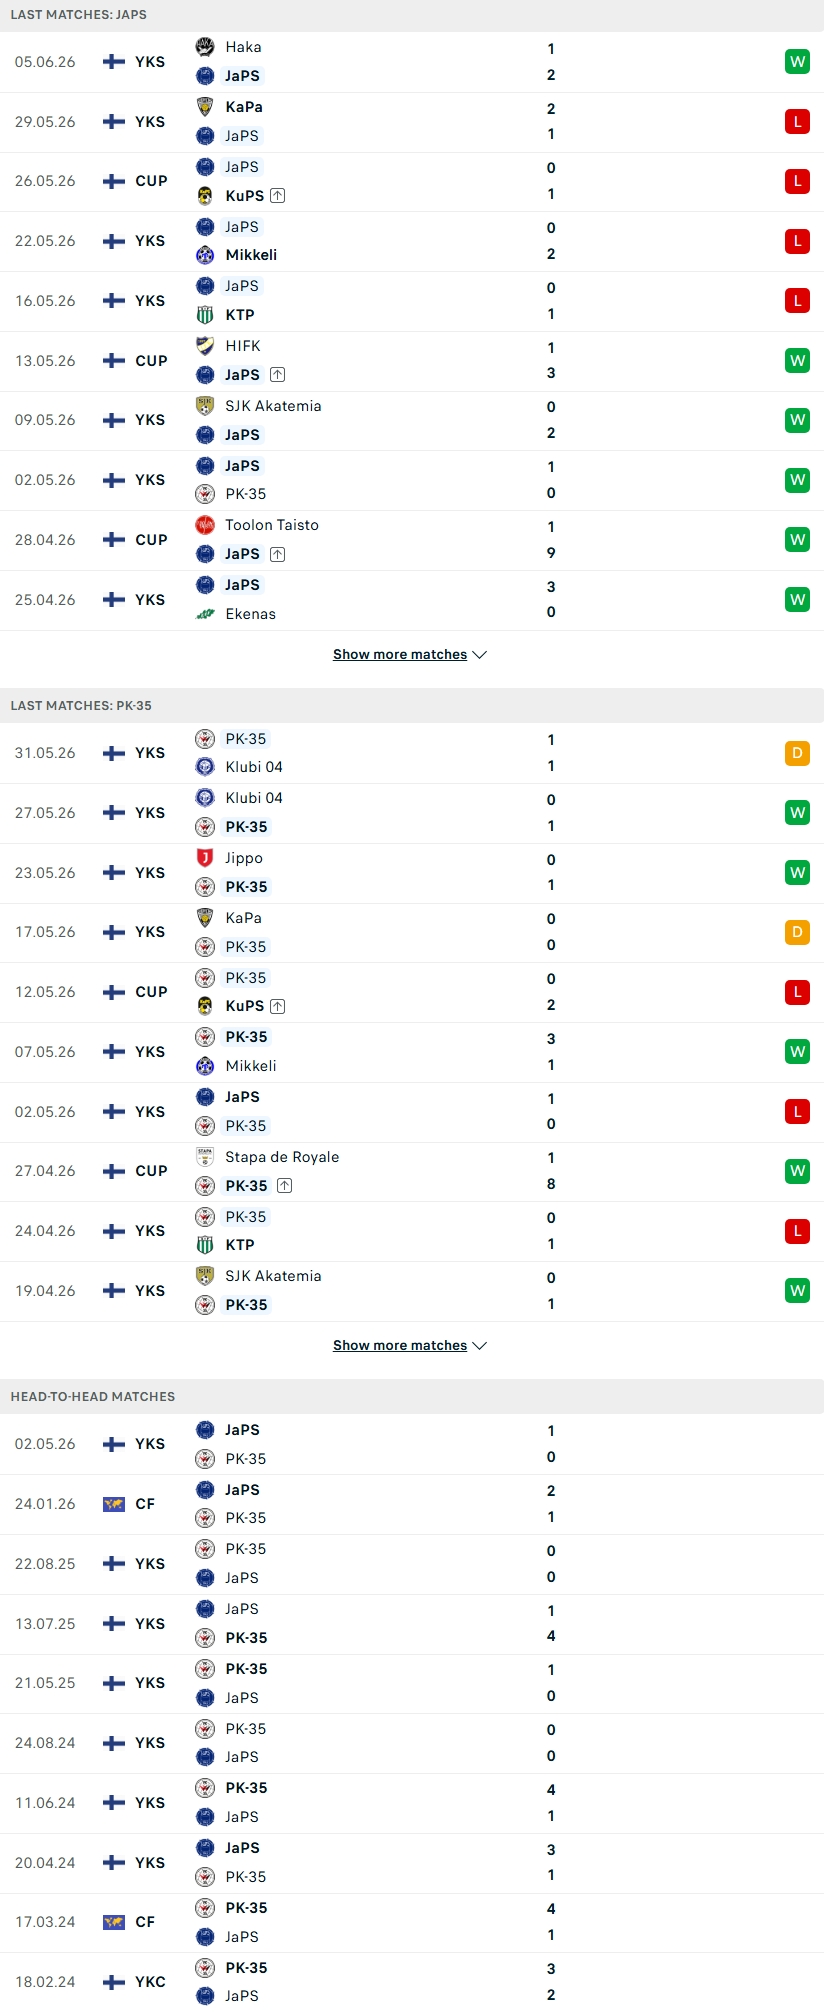This screenshot has height=2012, width=824.
Task: Click advancing icon next to KuPS on 12.05.26
Action: (x=278, y=1006)
